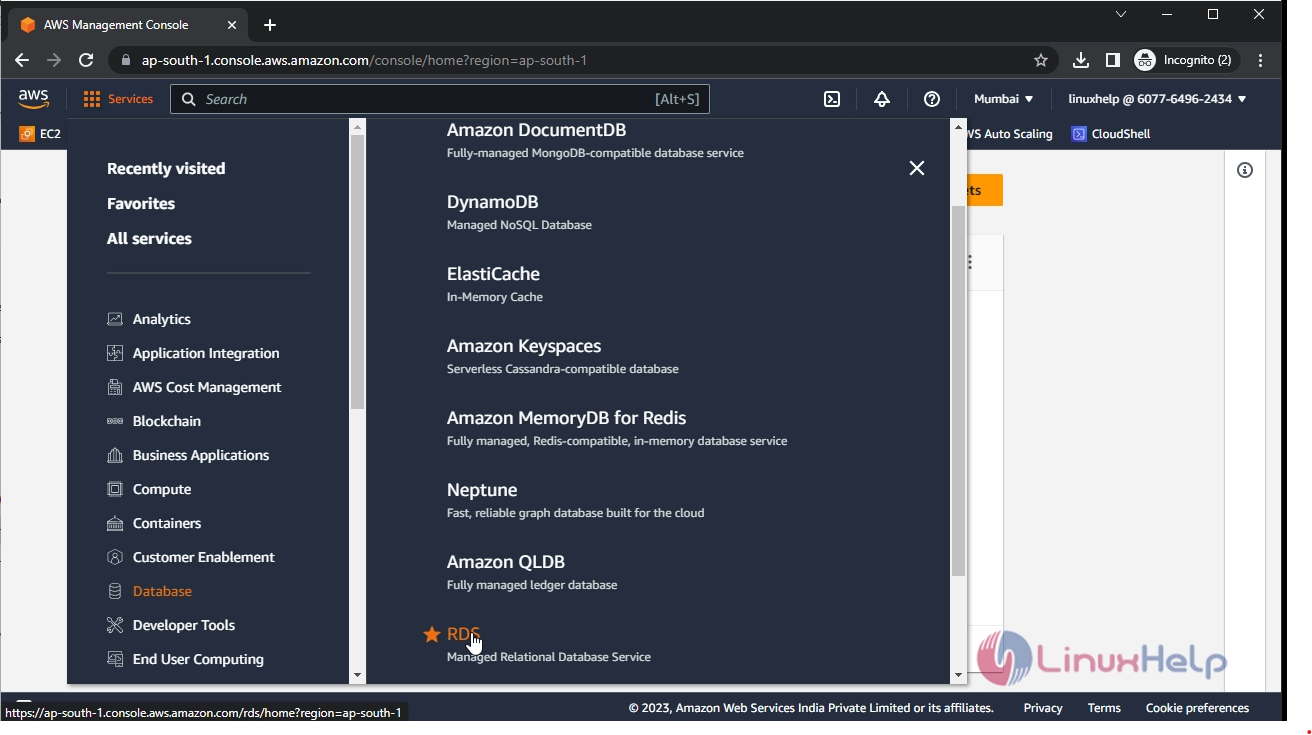Select the Database category label
1312x735 pixels.
[x=162, y=591]
